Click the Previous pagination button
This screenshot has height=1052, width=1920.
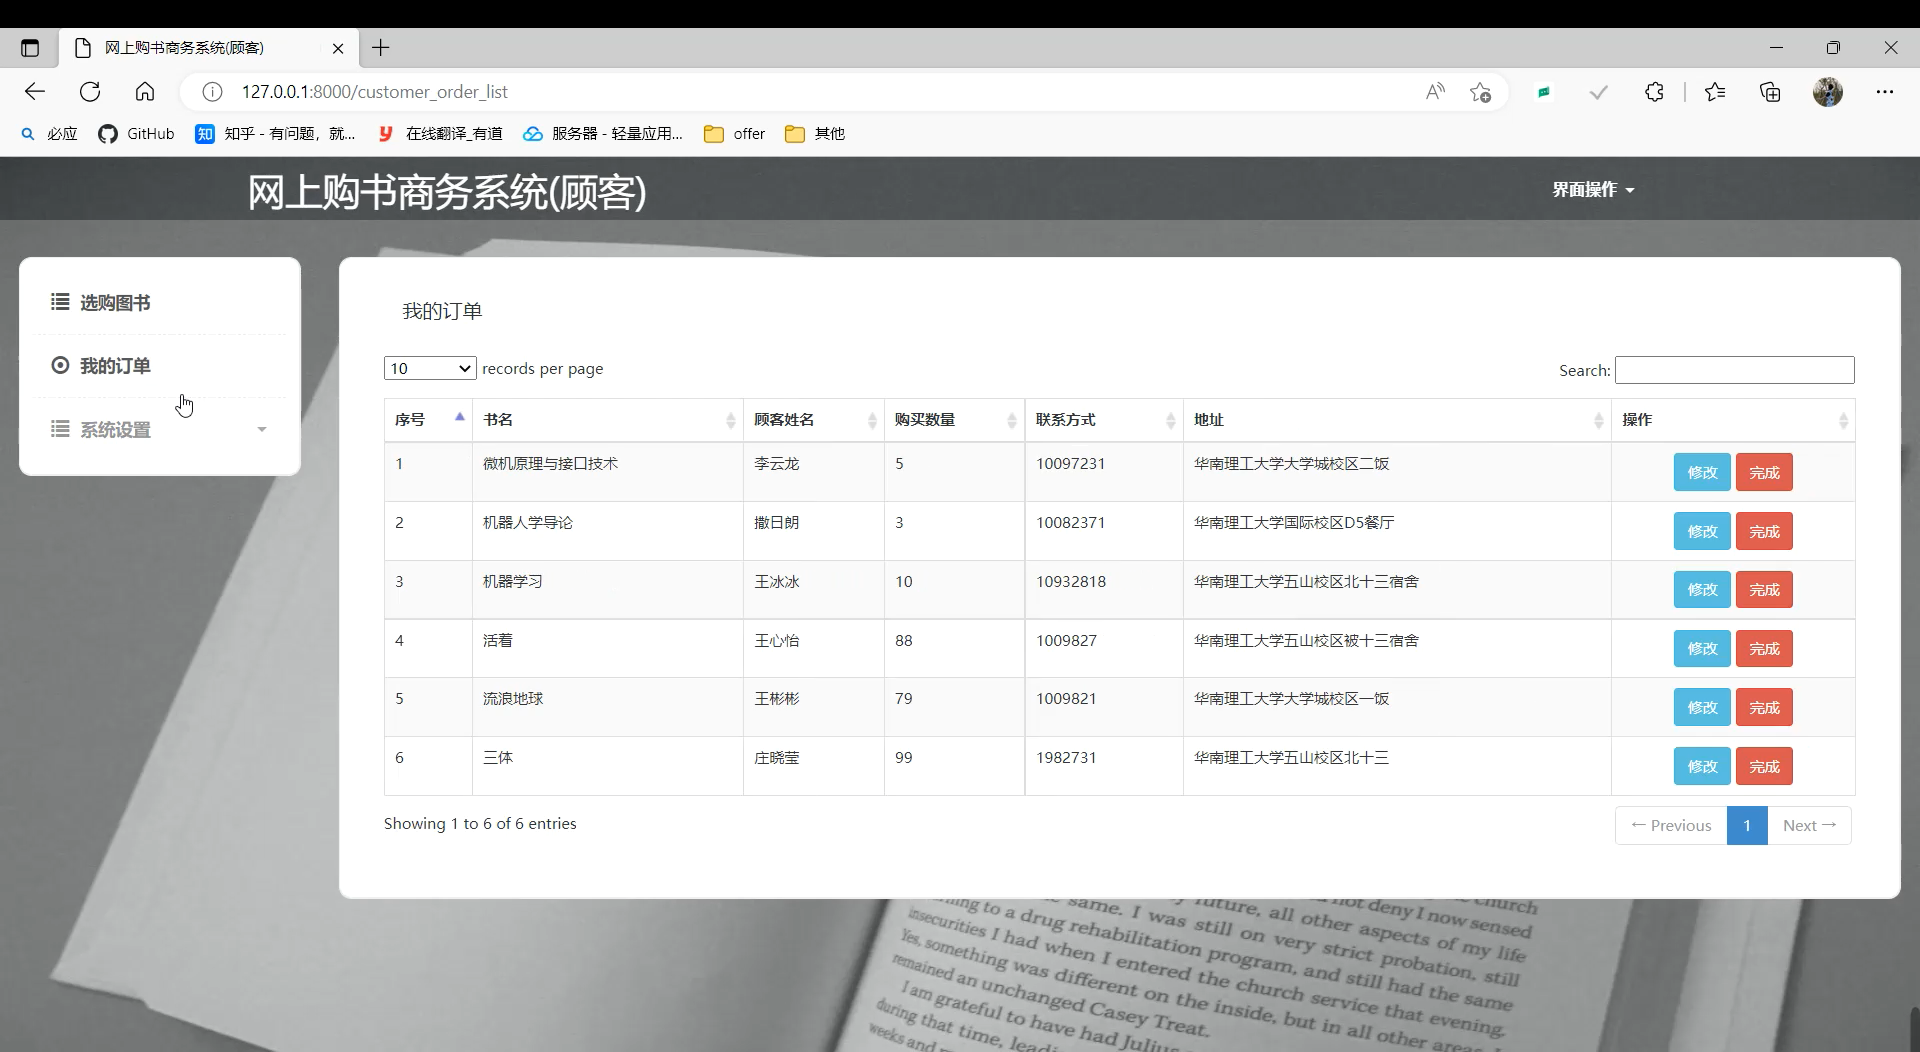click(1671, 826)
